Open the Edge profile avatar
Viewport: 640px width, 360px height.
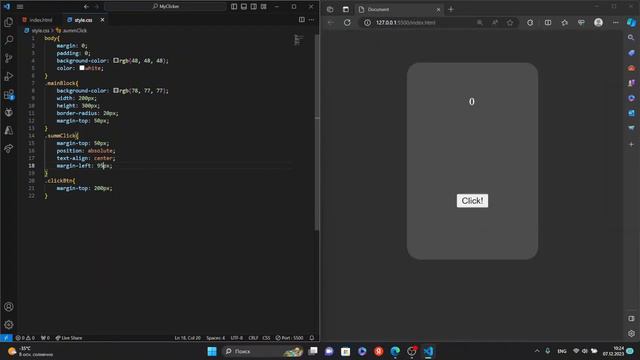[598, 22]
